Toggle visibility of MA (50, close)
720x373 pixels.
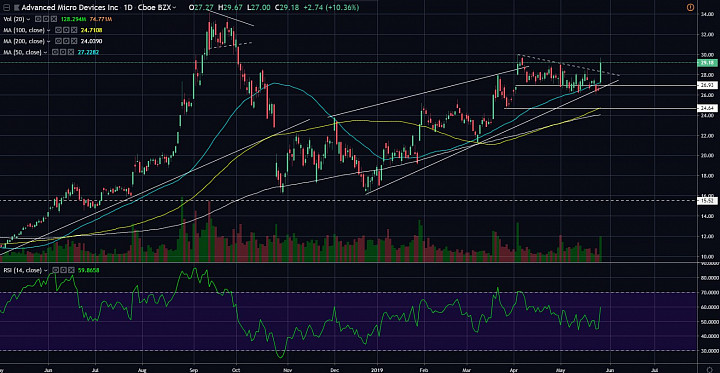pos(55,52)
